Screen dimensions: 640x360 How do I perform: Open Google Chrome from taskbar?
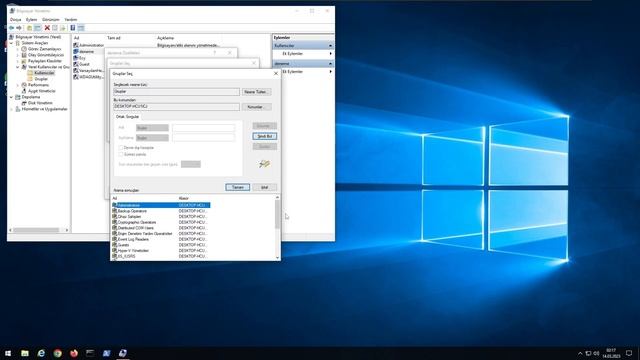[x=58, y=353]
